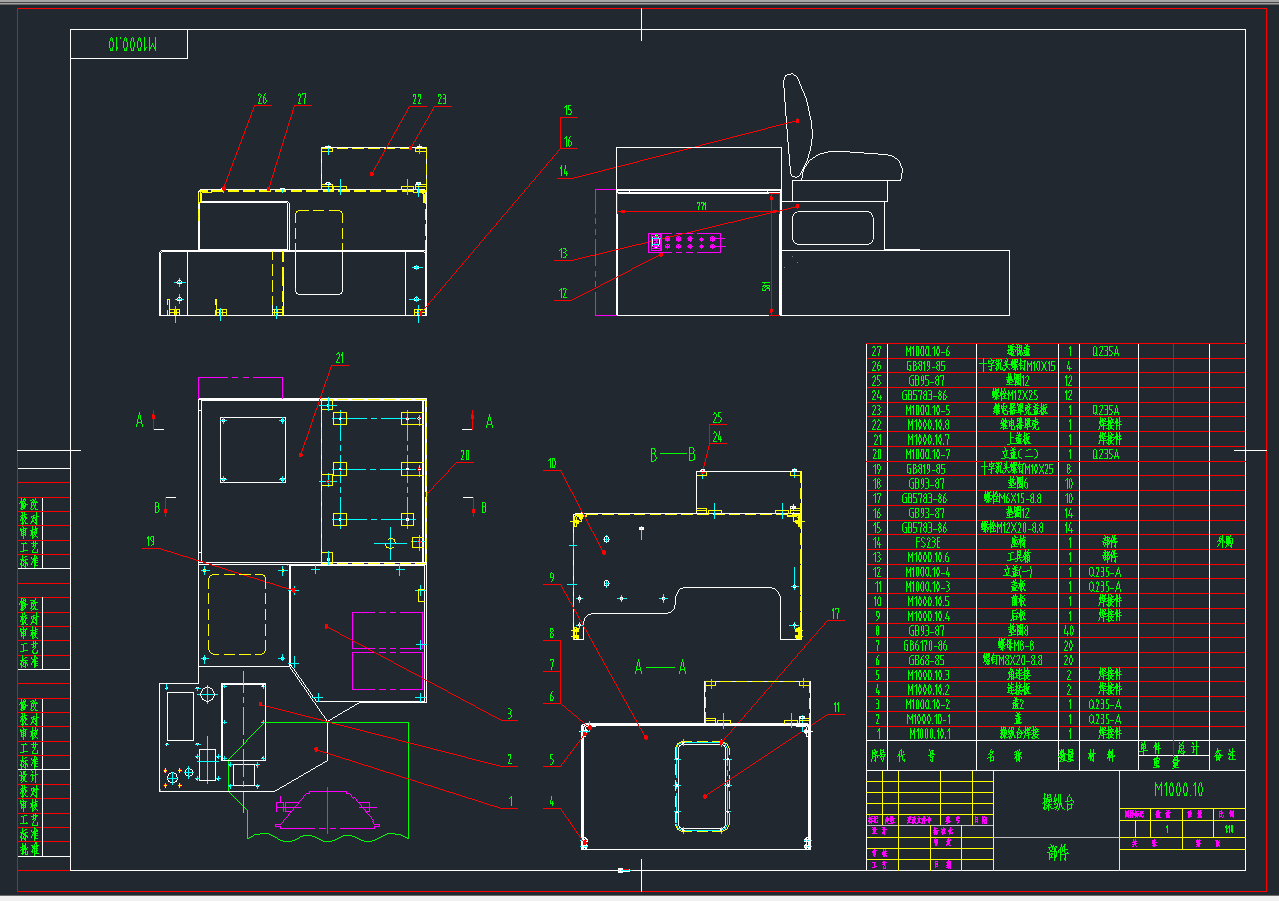Screen dimensions: 1279x901
Task: Click parts list code M1000.10-4
Action: (927, 572)
